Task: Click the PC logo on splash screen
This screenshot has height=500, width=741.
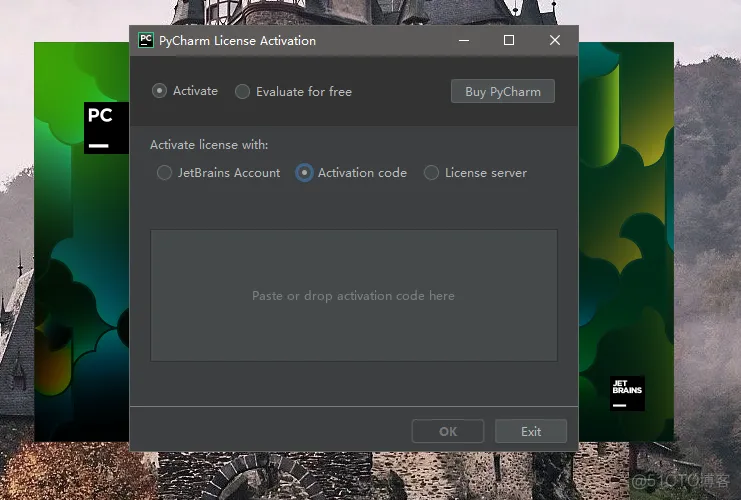Action: 106,128
